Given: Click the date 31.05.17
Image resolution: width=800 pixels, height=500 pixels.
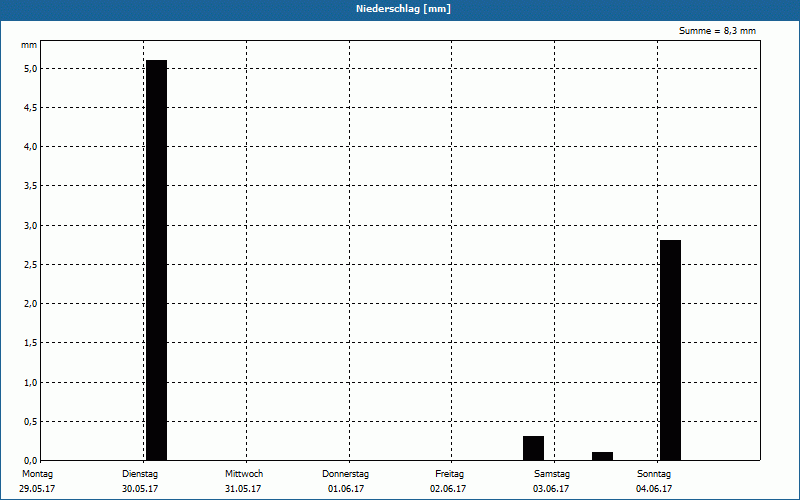Looking at the screenshot, I should 243,489.
